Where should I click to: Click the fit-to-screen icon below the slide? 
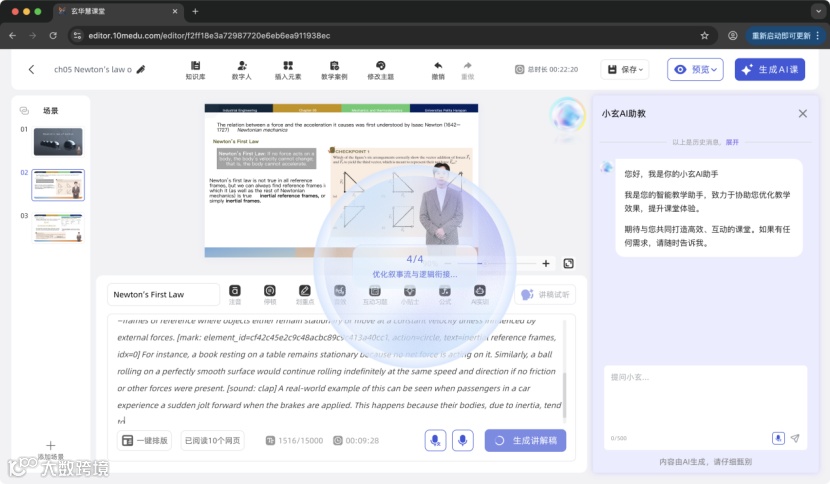(x=569, y=263)
